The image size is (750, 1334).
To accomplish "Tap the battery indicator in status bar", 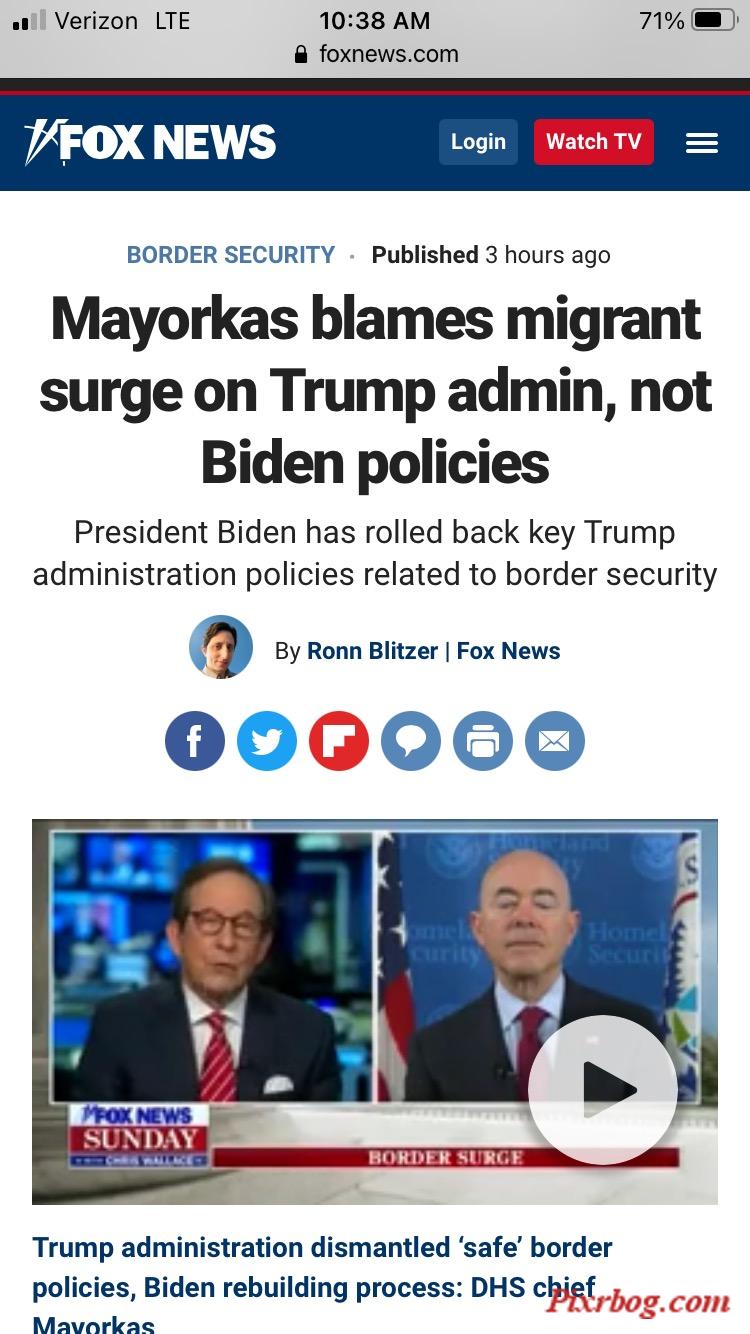I will click(x=714, y=20).
